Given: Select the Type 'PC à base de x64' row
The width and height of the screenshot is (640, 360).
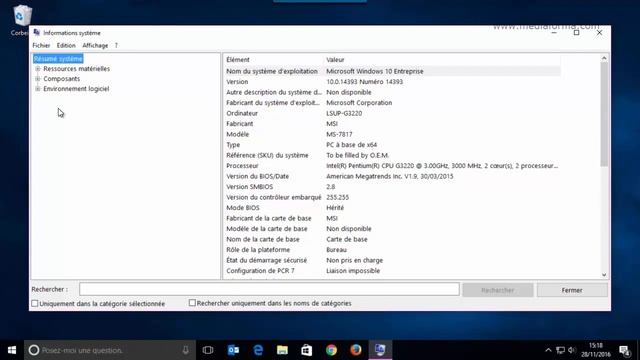Looking at the screenshot, I should (x=392, y=144).
